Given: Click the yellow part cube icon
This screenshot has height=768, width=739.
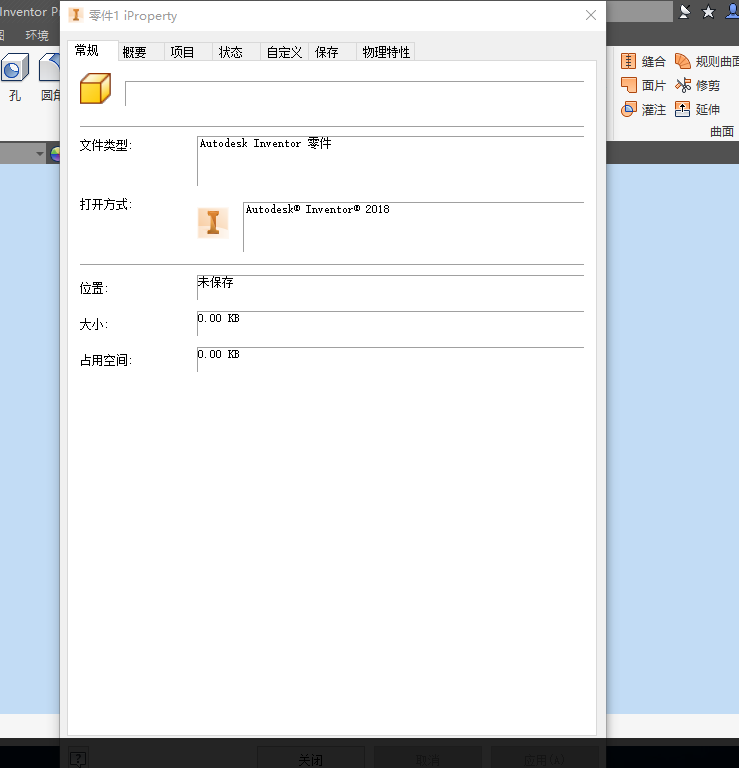Looking at the screenshot, I should point(95,89).
